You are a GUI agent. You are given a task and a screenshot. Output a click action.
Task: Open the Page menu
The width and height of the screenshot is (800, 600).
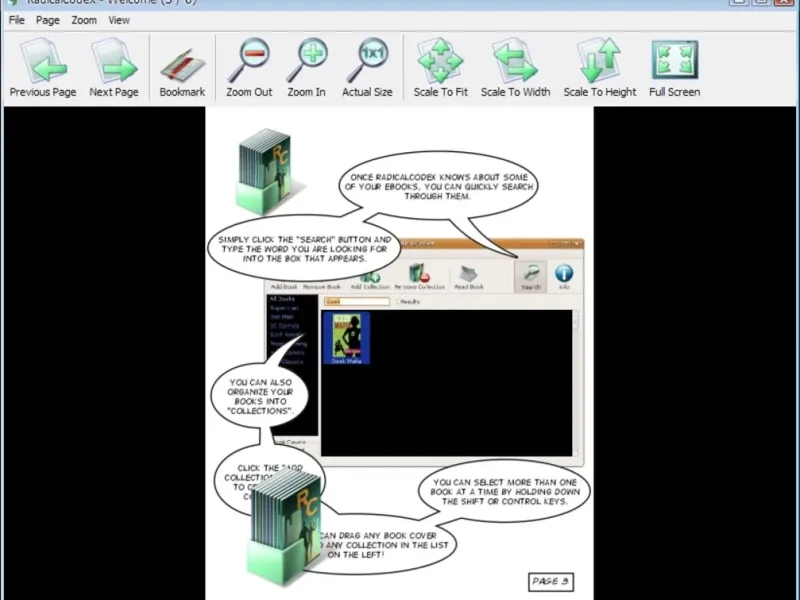pos(47,20)
